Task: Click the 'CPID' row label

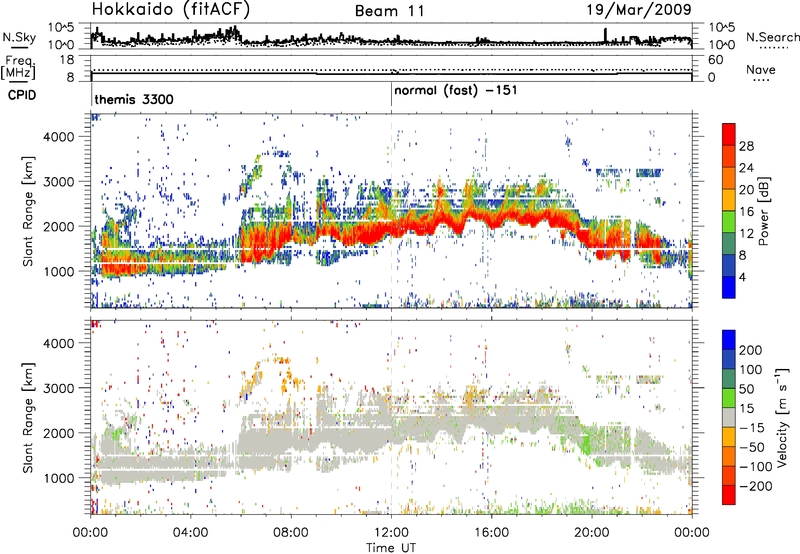Action: [22, 95]
